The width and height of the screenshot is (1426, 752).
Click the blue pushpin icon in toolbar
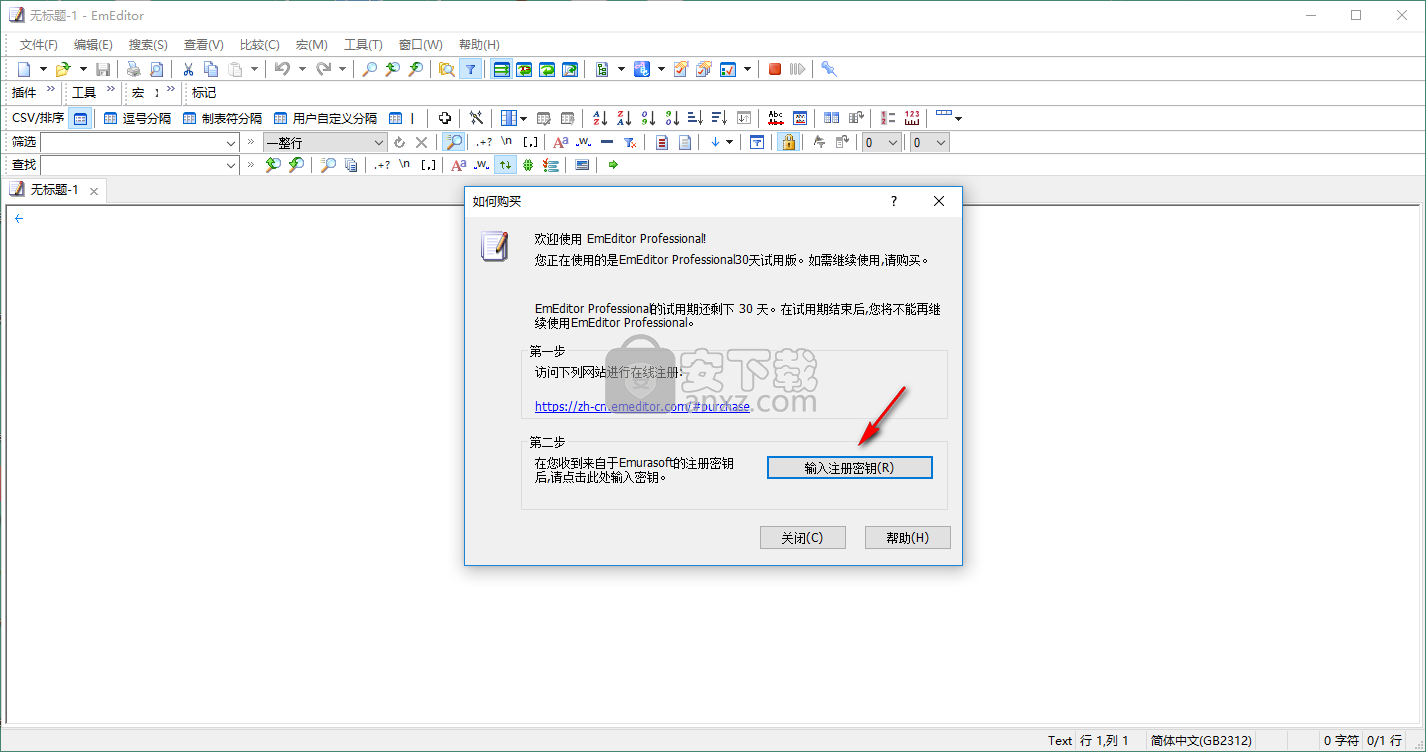829,69
